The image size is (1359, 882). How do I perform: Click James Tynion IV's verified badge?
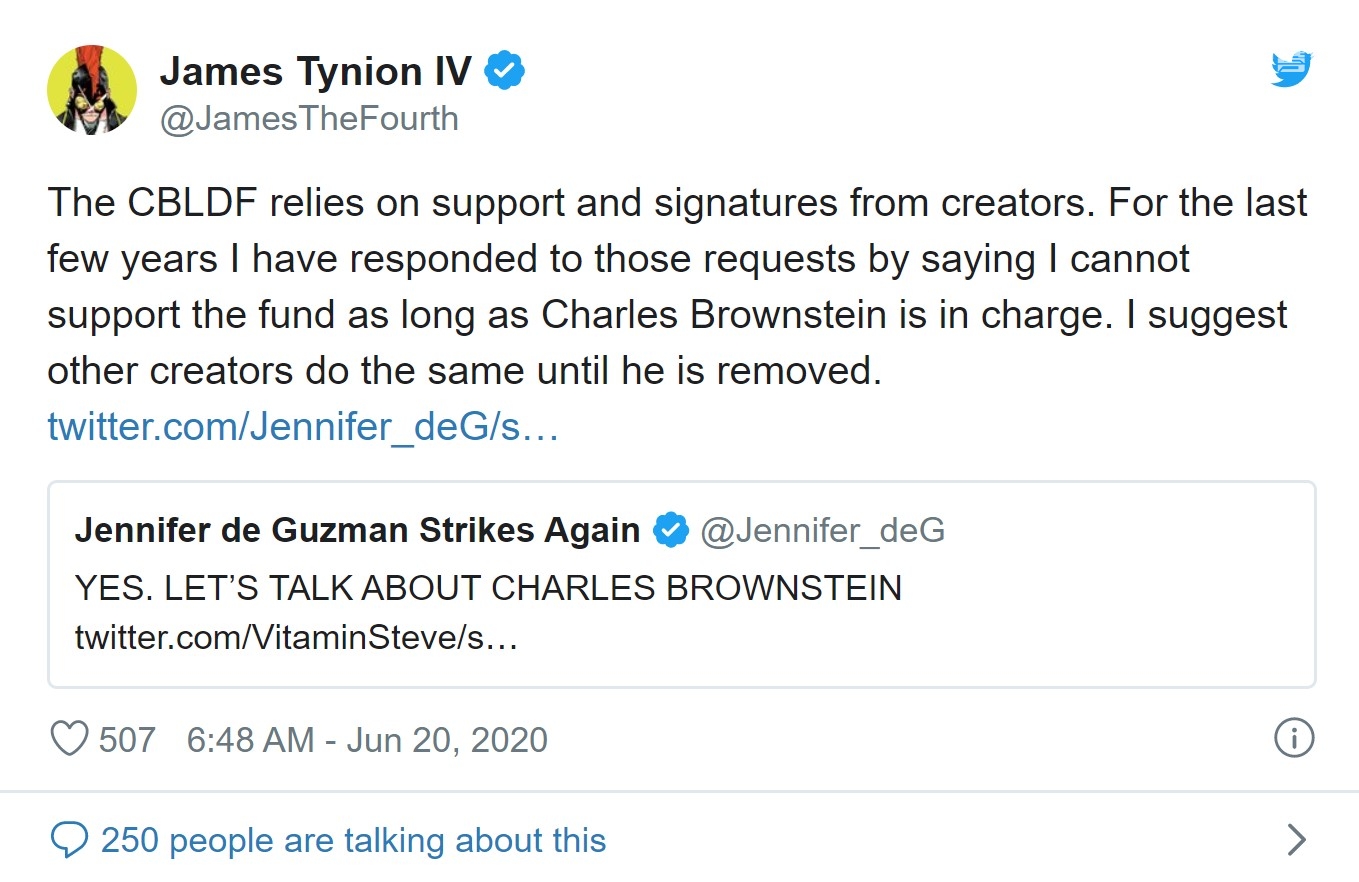[x=505, y=72]
